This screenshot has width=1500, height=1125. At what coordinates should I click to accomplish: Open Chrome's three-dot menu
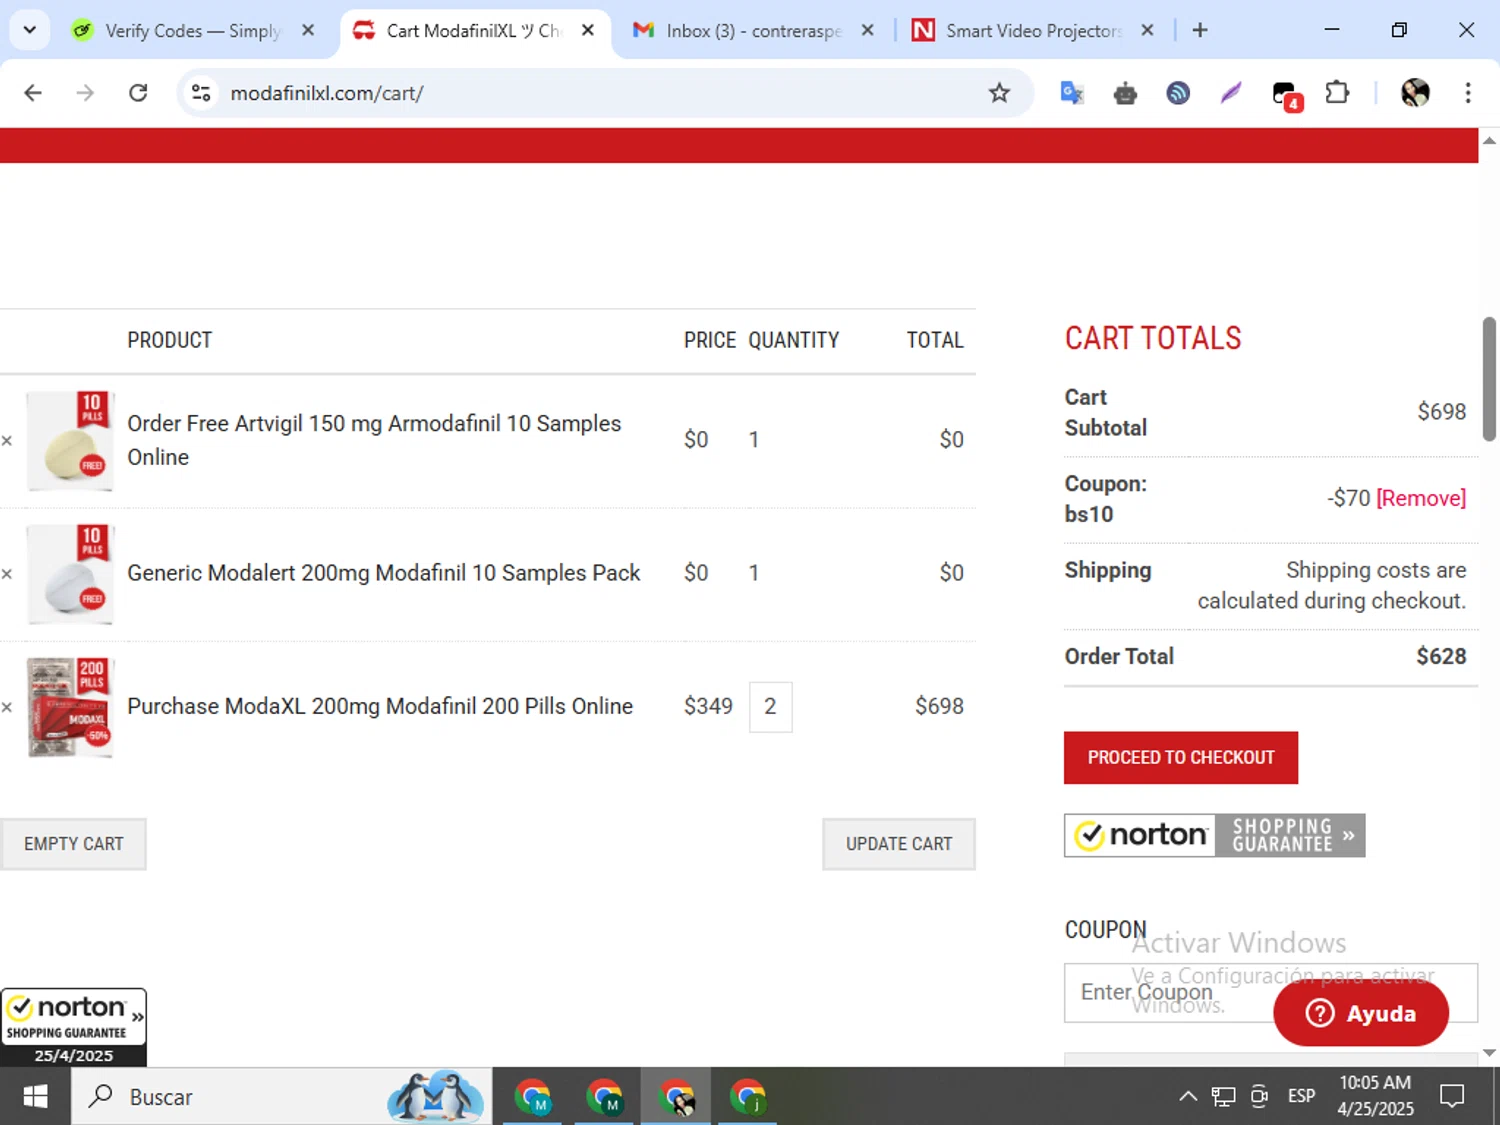click(x=1468, y=93)
